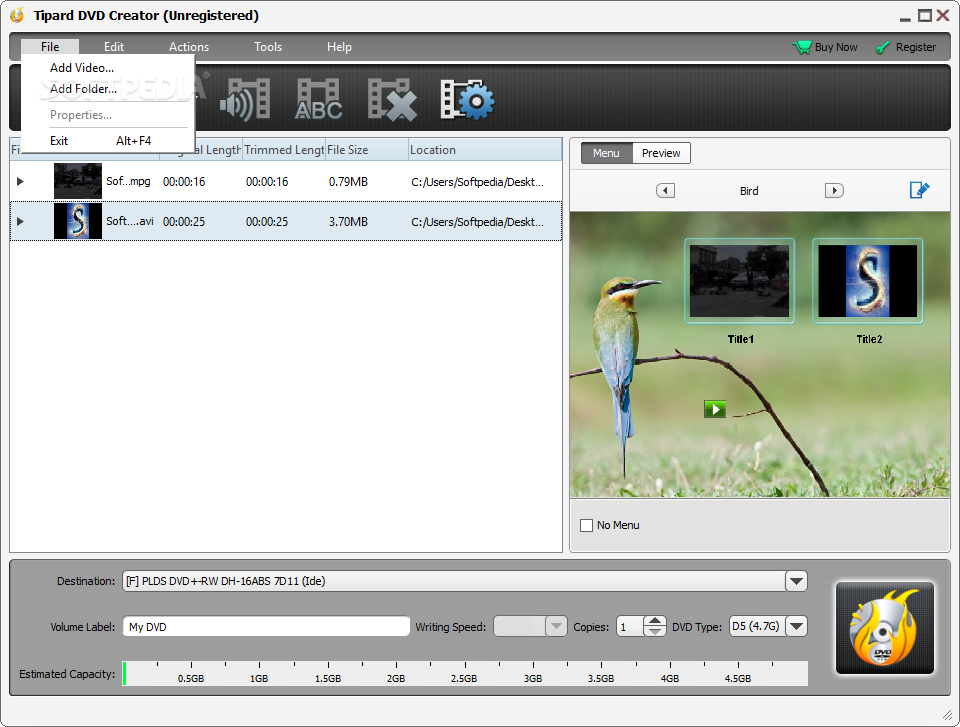The width and height of the screenshot is (960, 727).
Task: Click the File Size column header
Action: 366,150
